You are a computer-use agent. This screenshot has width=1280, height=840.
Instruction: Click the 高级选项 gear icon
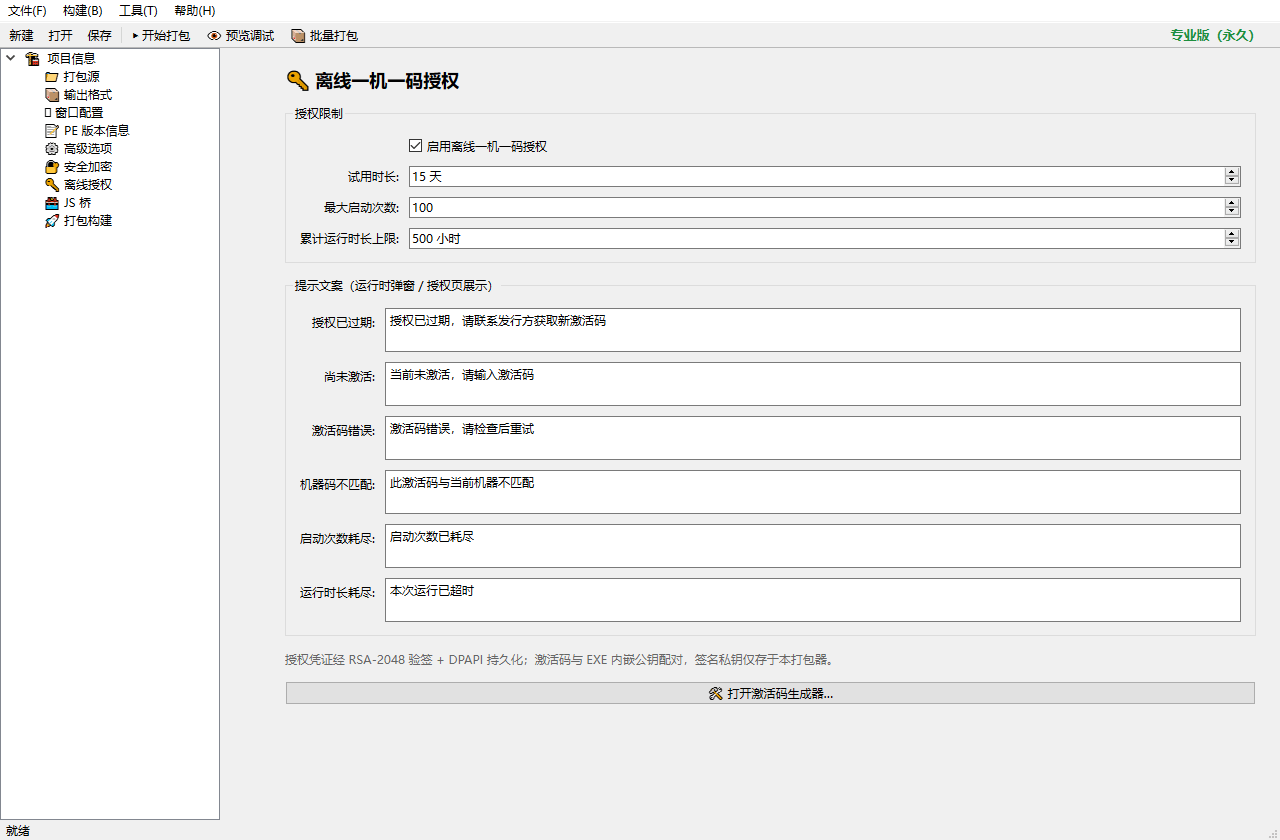click(x=52, y=149)
